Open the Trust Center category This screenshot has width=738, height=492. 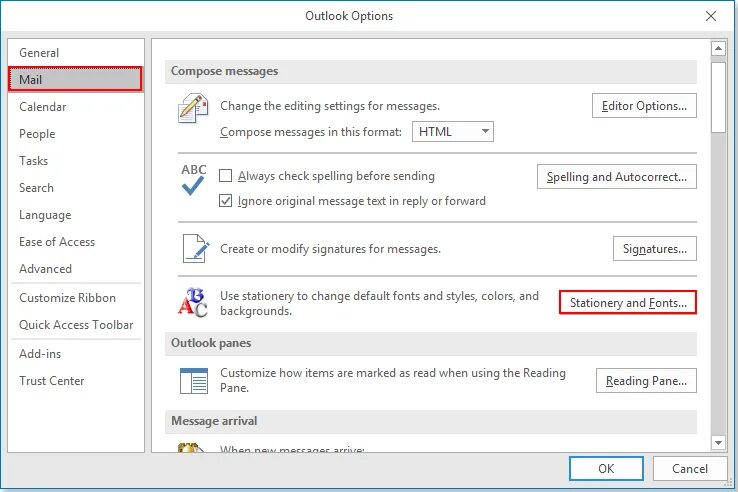[76, 380]
